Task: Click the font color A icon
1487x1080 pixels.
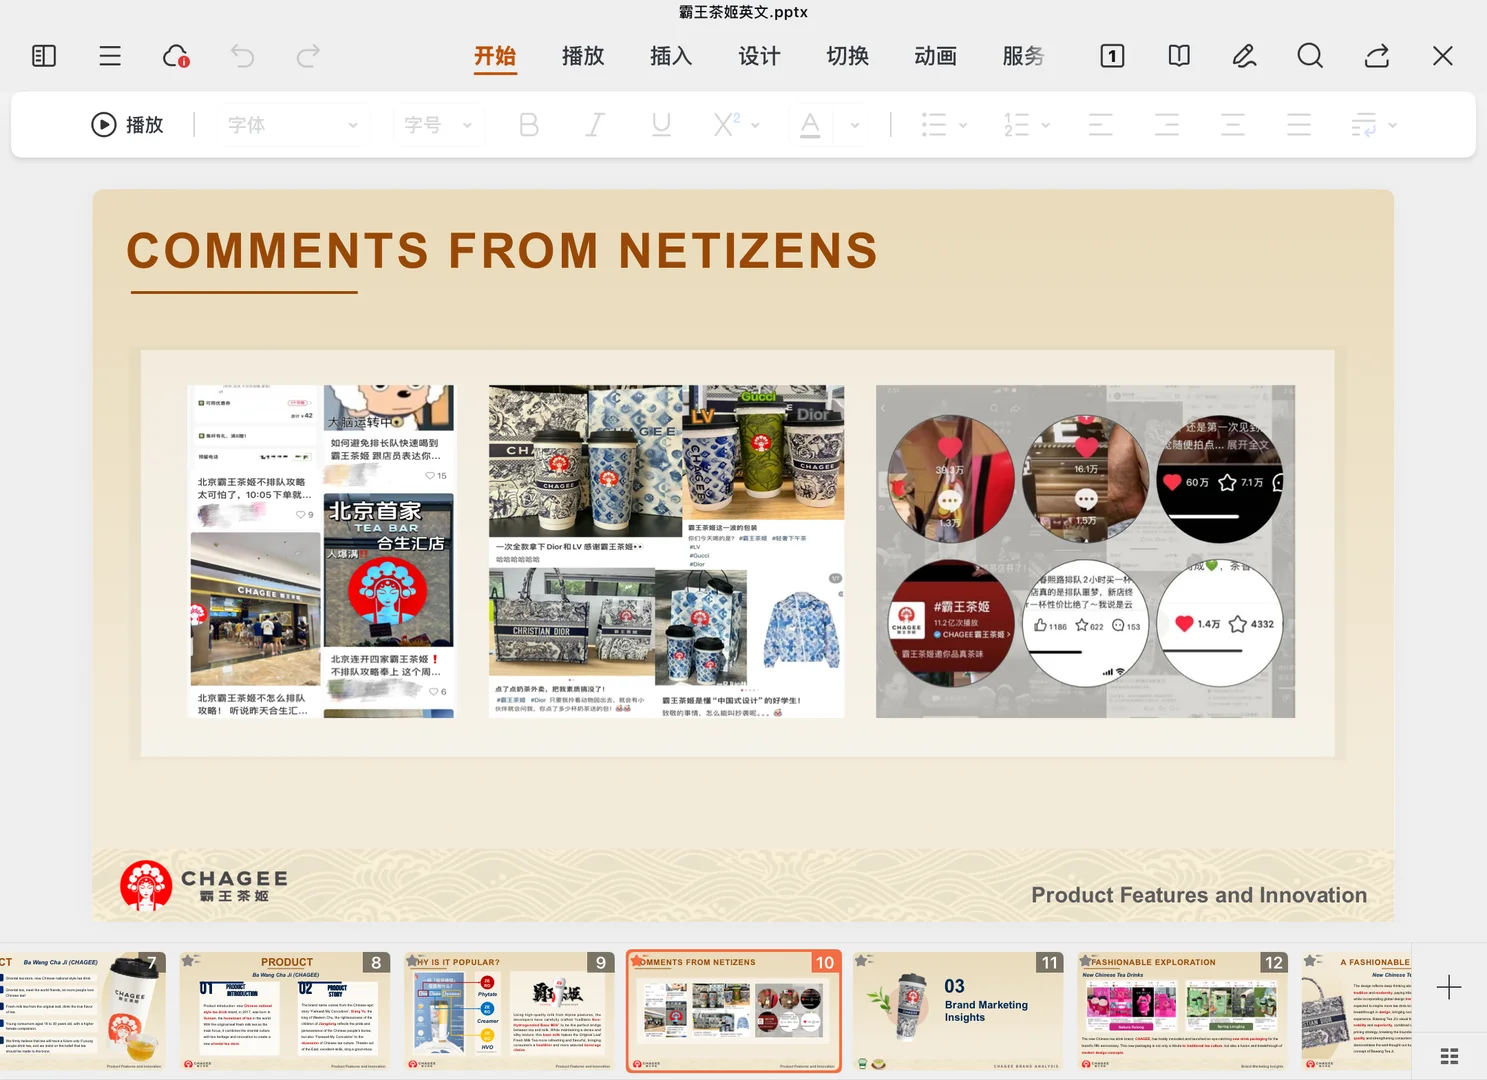Action: [811, 125]
